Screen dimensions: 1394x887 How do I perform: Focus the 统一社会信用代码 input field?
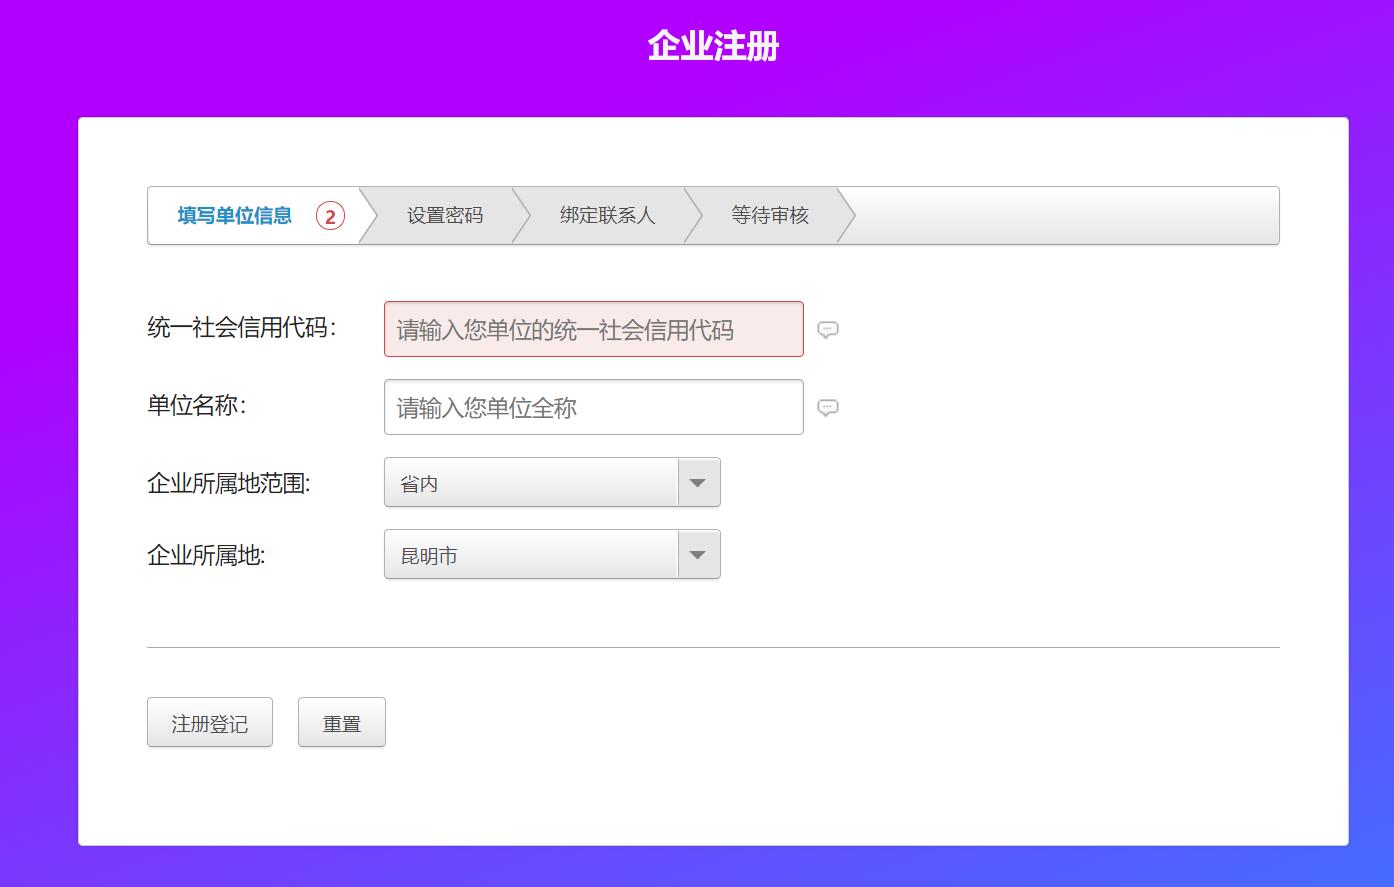(593, 329)
